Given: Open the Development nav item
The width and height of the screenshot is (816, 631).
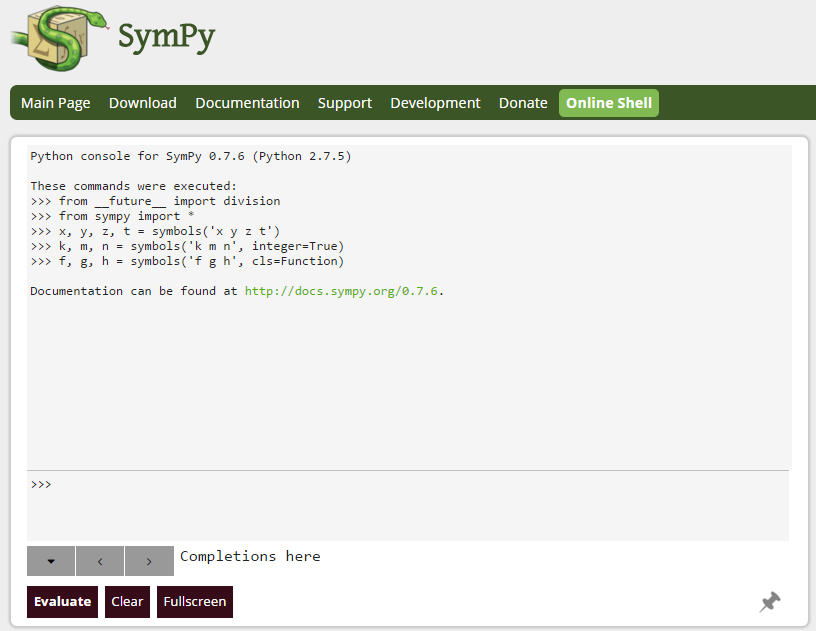Looking at the screenshot, I should pos(435,103).
